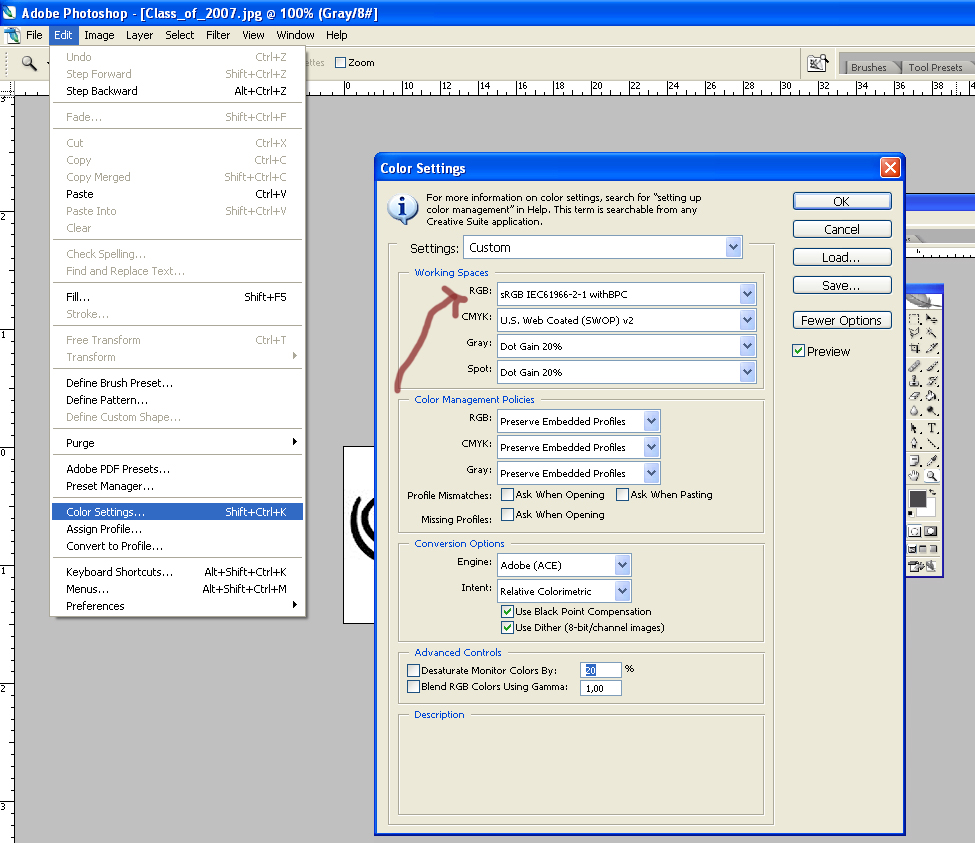The image size is (975, 843).
Task: Open the RGB color management policy dropdown
Action: (x=579, y=422)
